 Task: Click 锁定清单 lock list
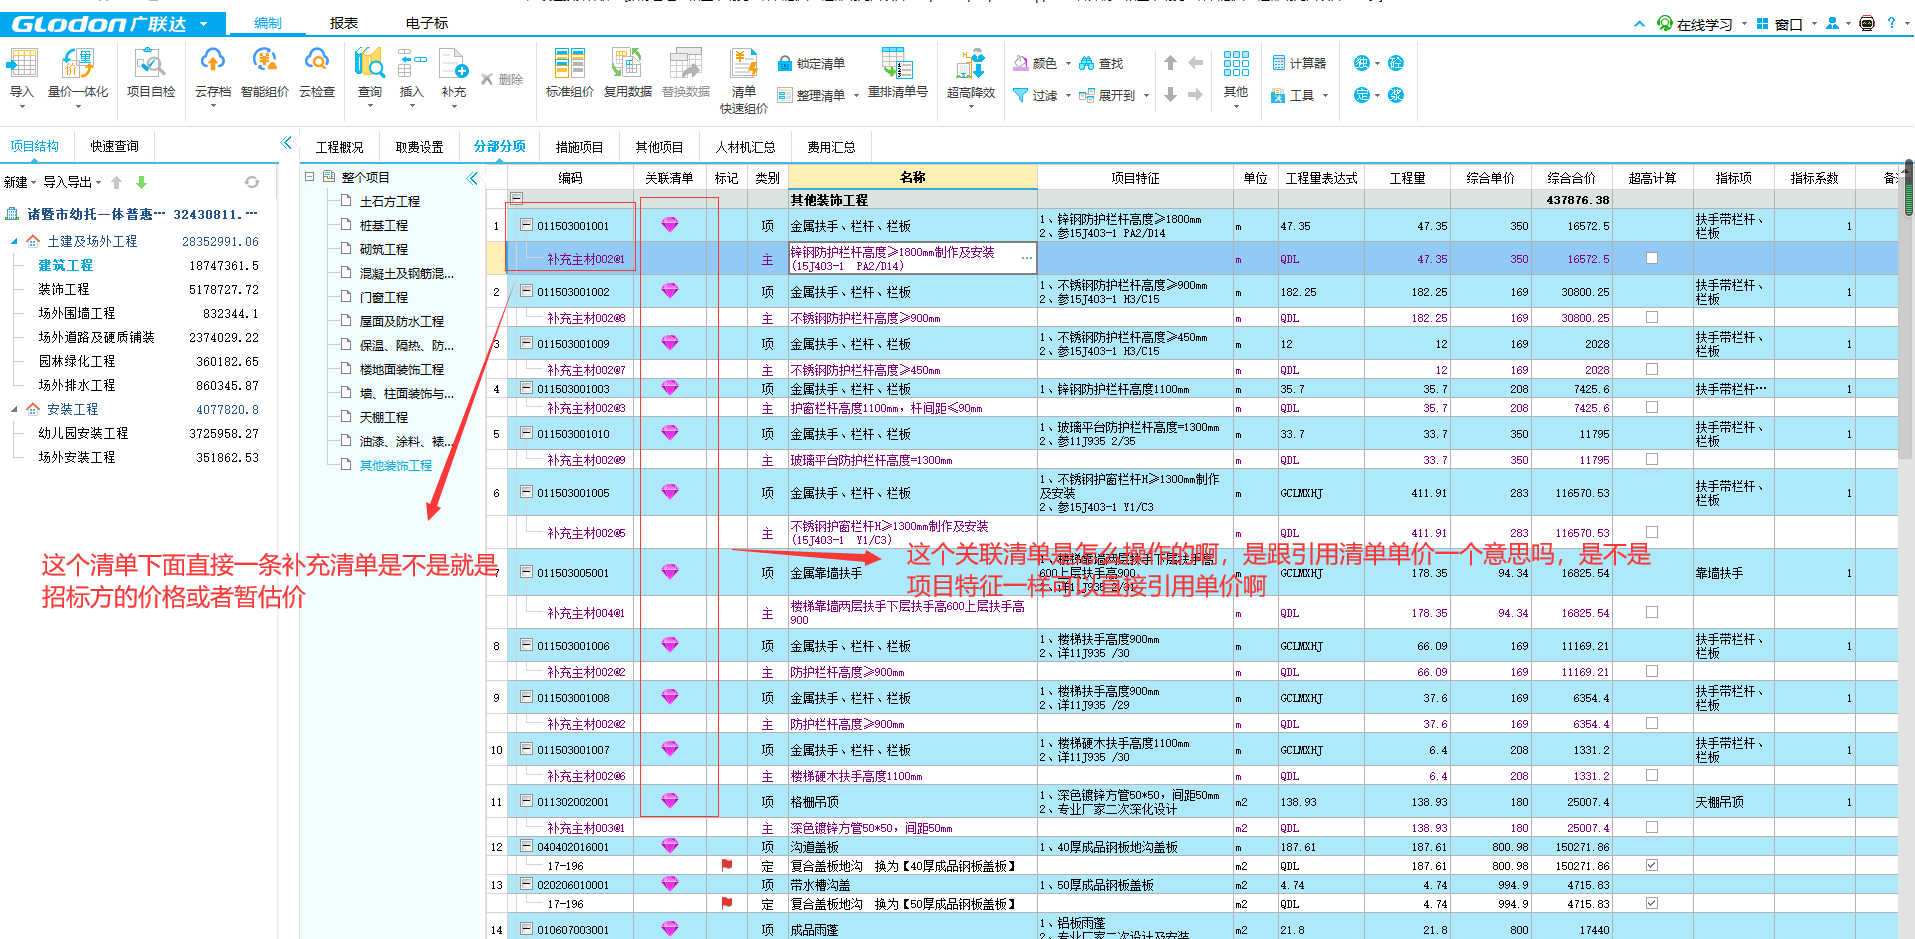(811, 64)
